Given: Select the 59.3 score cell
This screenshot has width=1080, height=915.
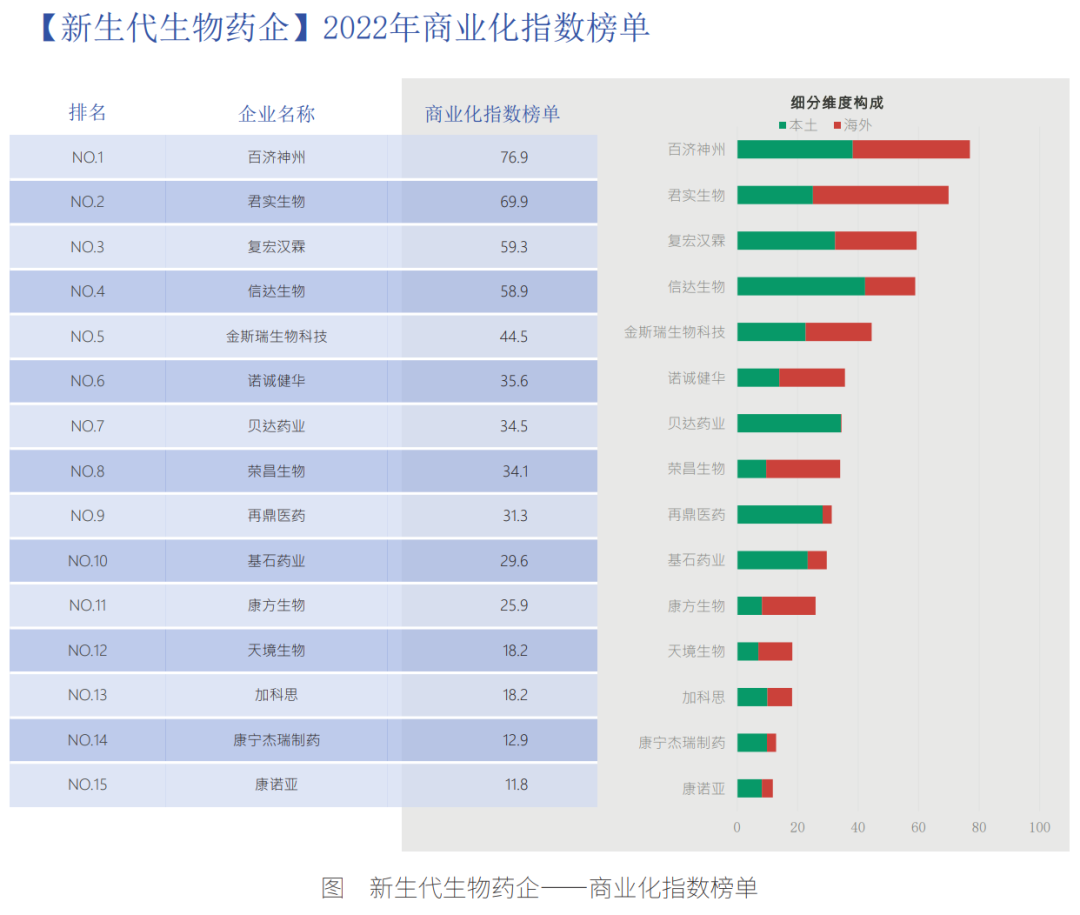Looking at the screenshot, I should point(513,247).
